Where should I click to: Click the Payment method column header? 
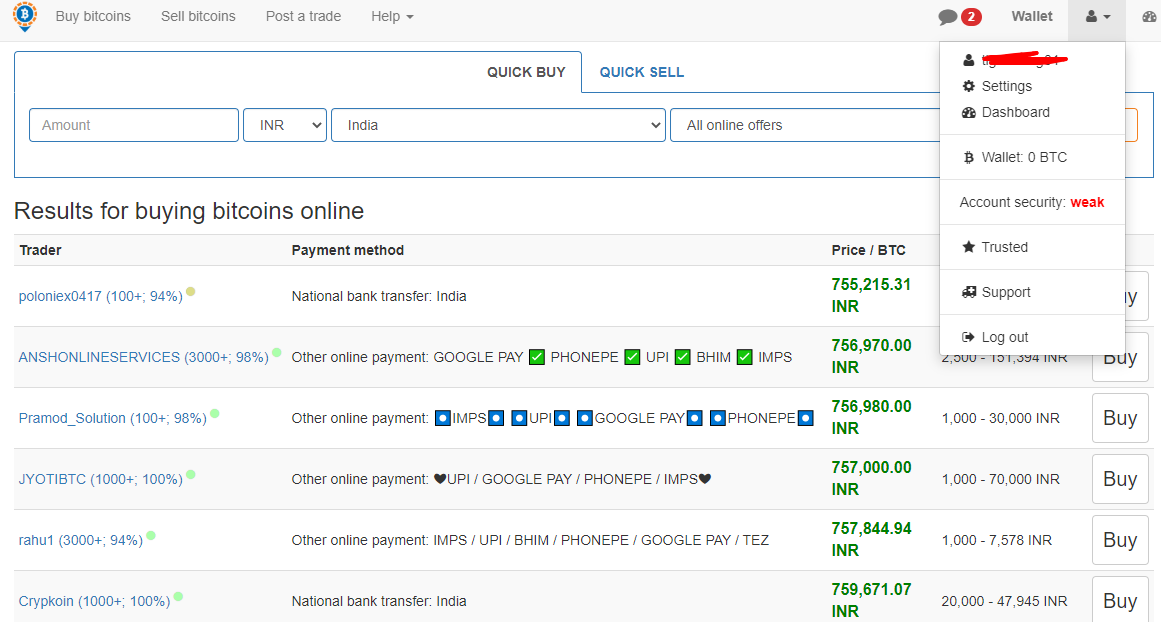click(x=348, y=250)
